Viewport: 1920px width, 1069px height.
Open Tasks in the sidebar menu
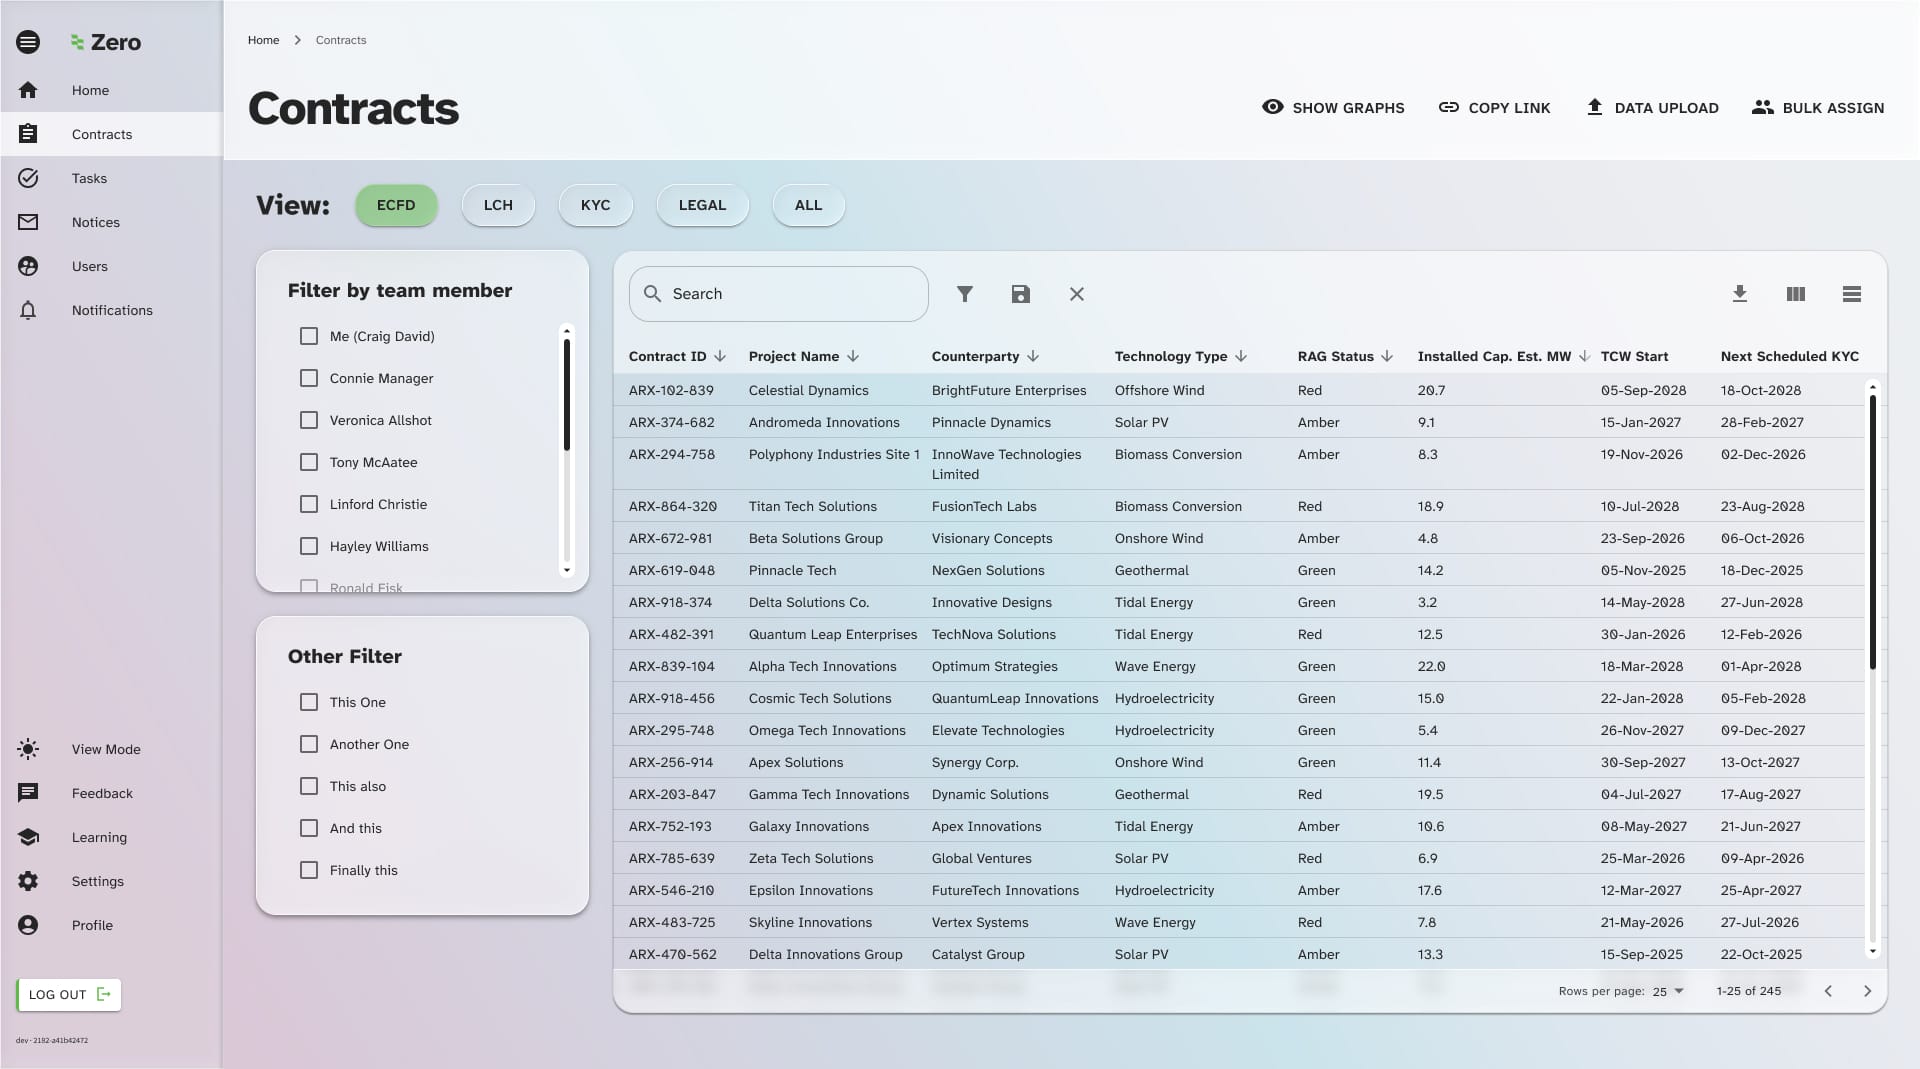click(89, 178)
